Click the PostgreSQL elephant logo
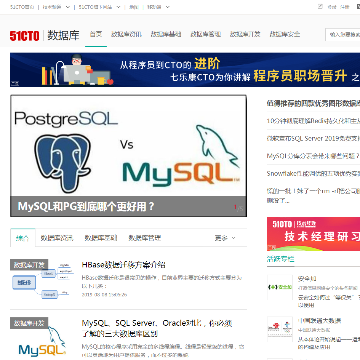 pyautogui.click(x=63, y=163)
